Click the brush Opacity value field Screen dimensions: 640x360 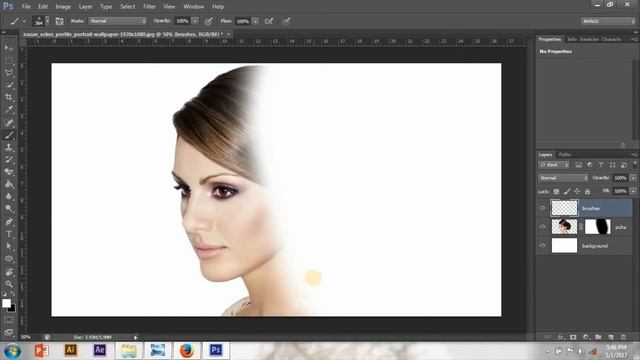(x=182, y=21)
